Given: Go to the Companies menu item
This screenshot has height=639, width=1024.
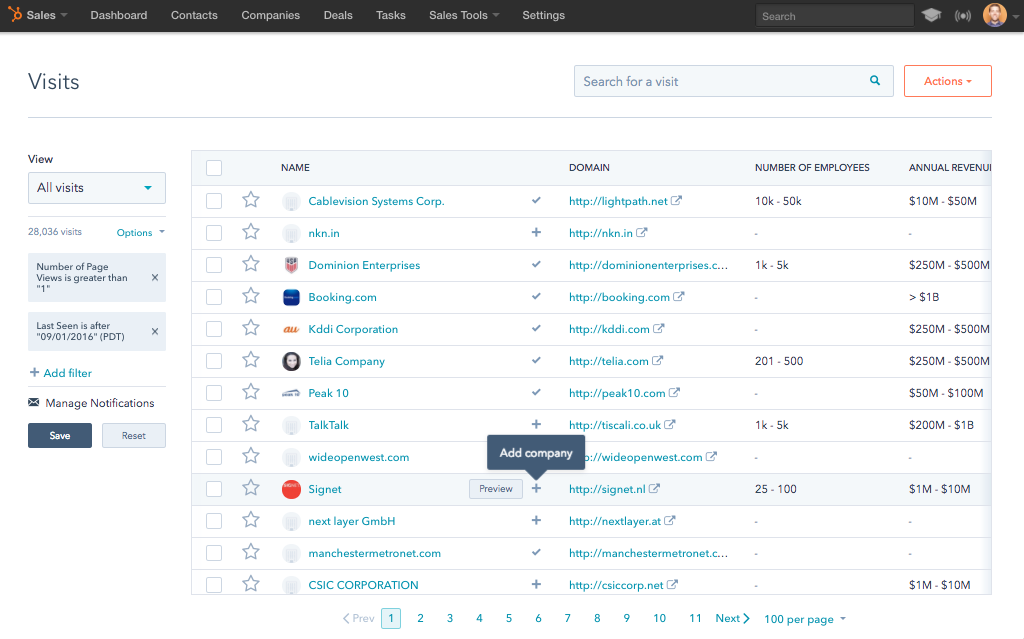Looking at the screenshot, I should pos(269,14).
